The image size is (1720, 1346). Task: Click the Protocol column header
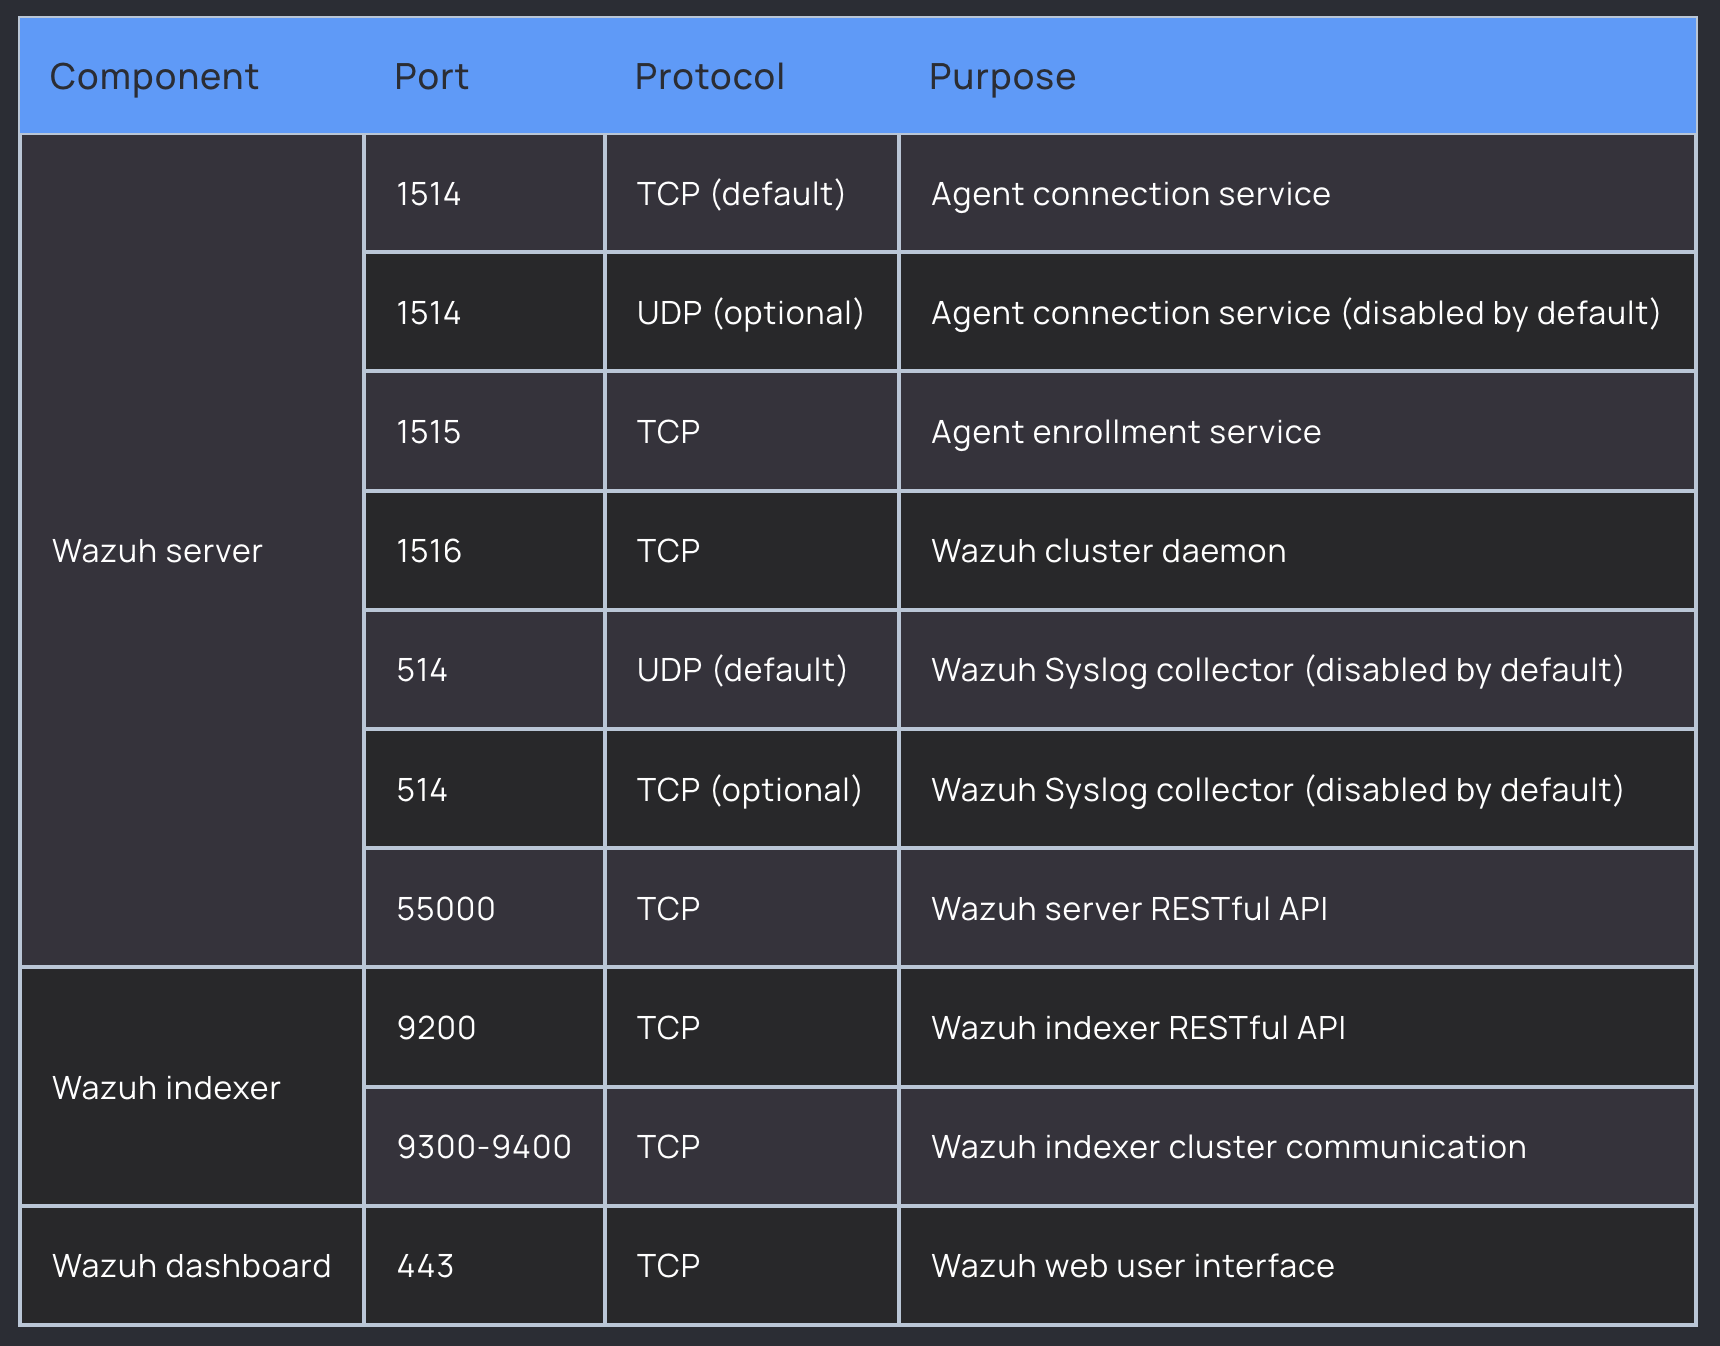pyautogui.click(x=710, y=76)
